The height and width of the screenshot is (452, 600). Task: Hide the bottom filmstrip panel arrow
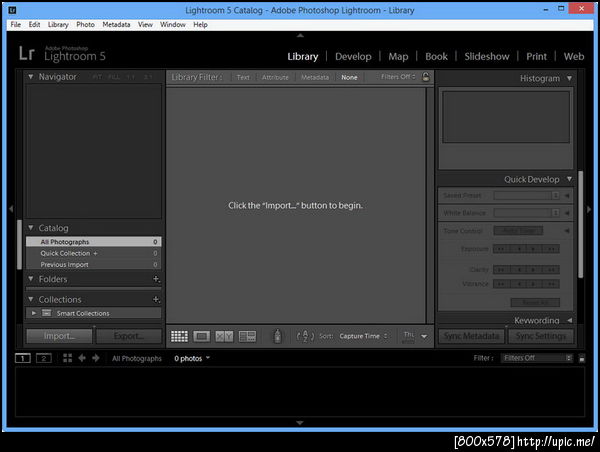pyautogui.click(x=300, y=423)
